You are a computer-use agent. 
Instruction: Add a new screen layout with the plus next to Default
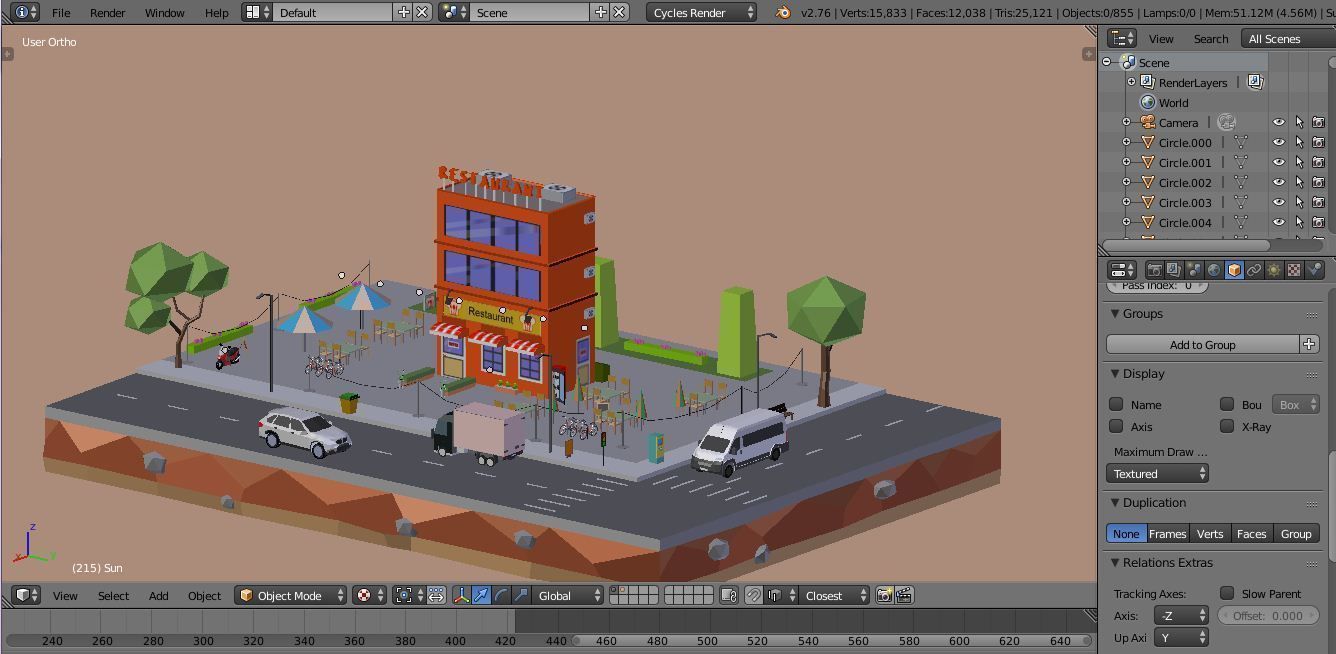tap(403, 12)
